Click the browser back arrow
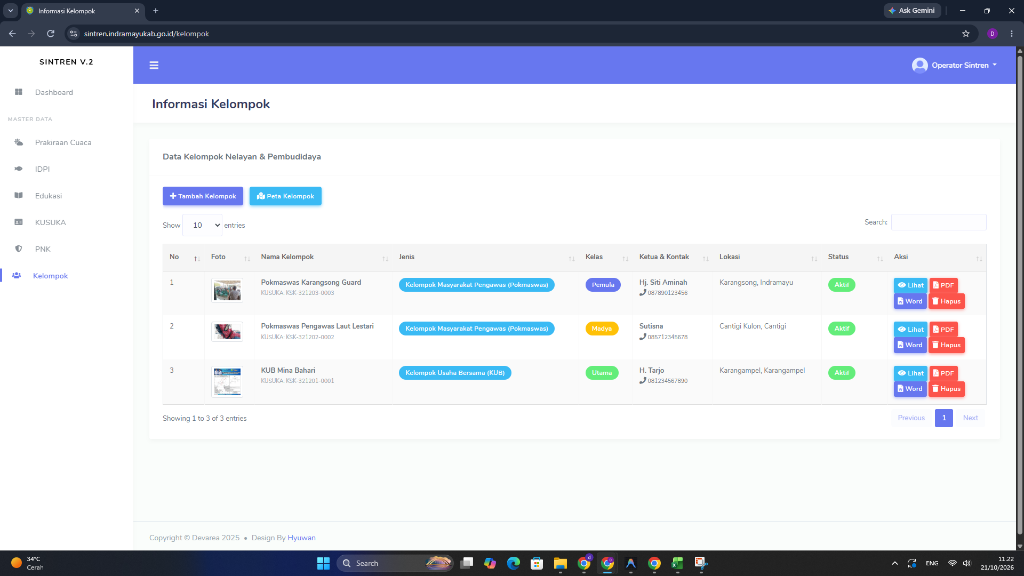This screenshot has height=576, width=1024. point(12,33)
